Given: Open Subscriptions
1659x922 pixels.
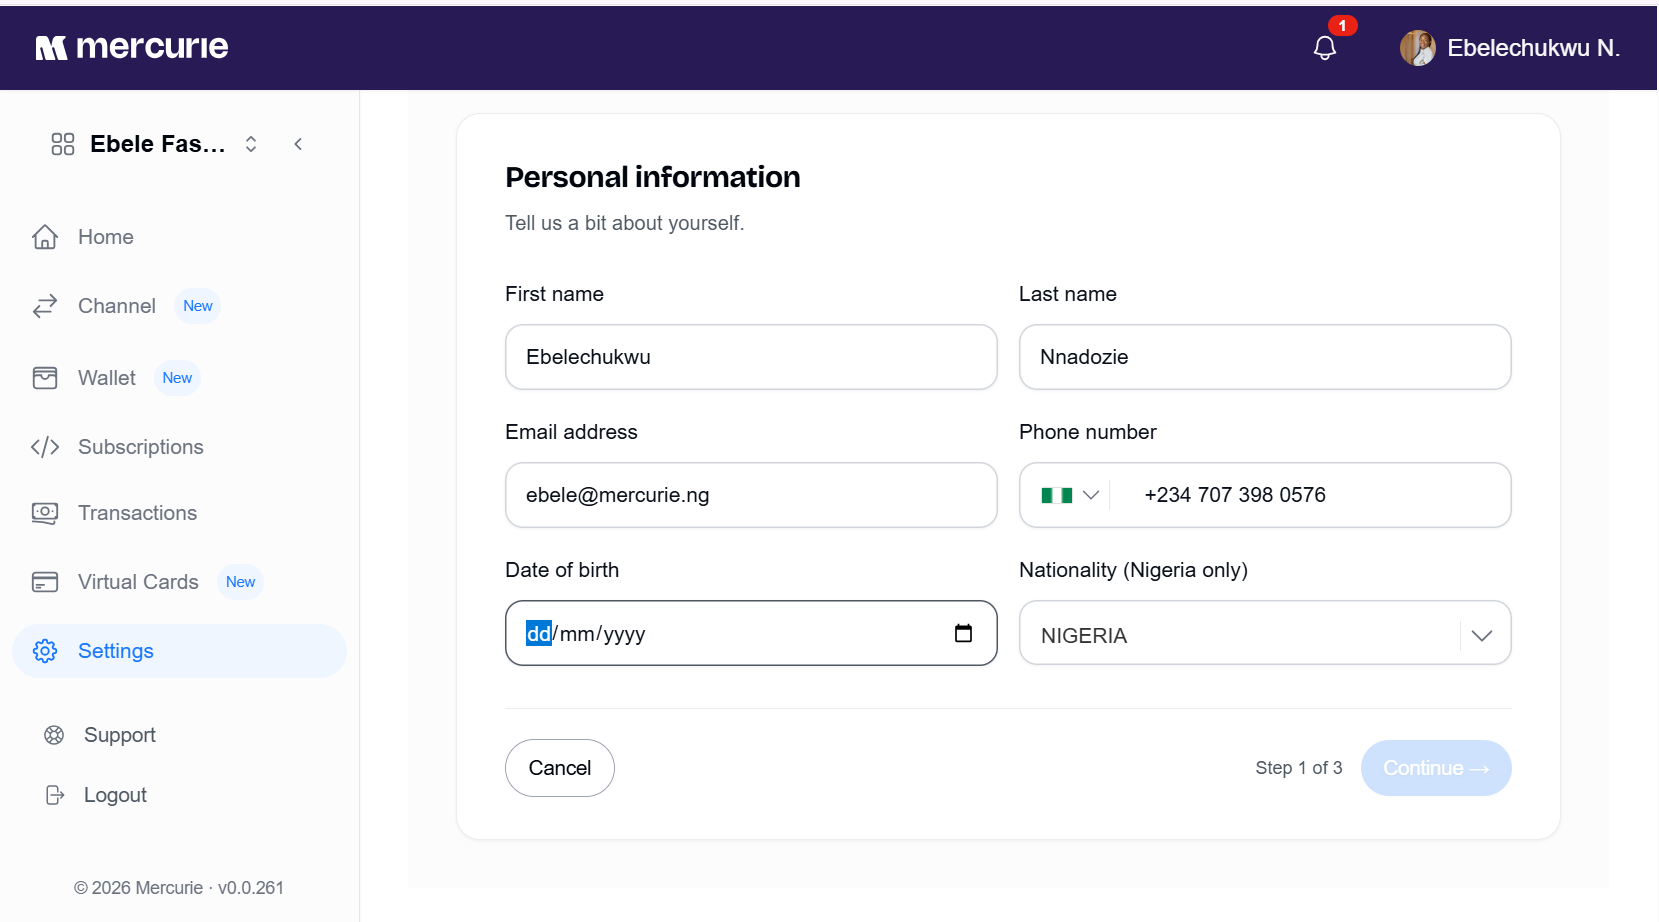Looking at the screenshot, I should point(141,447).
